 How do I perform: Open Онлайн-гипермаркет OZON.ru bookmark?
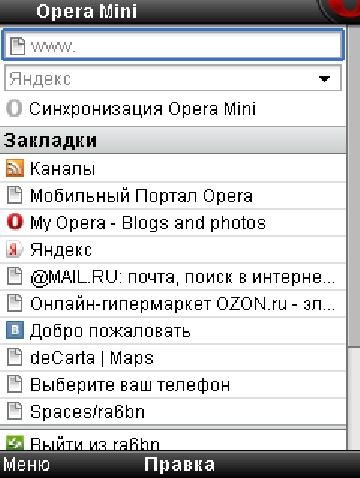[173, 304]
